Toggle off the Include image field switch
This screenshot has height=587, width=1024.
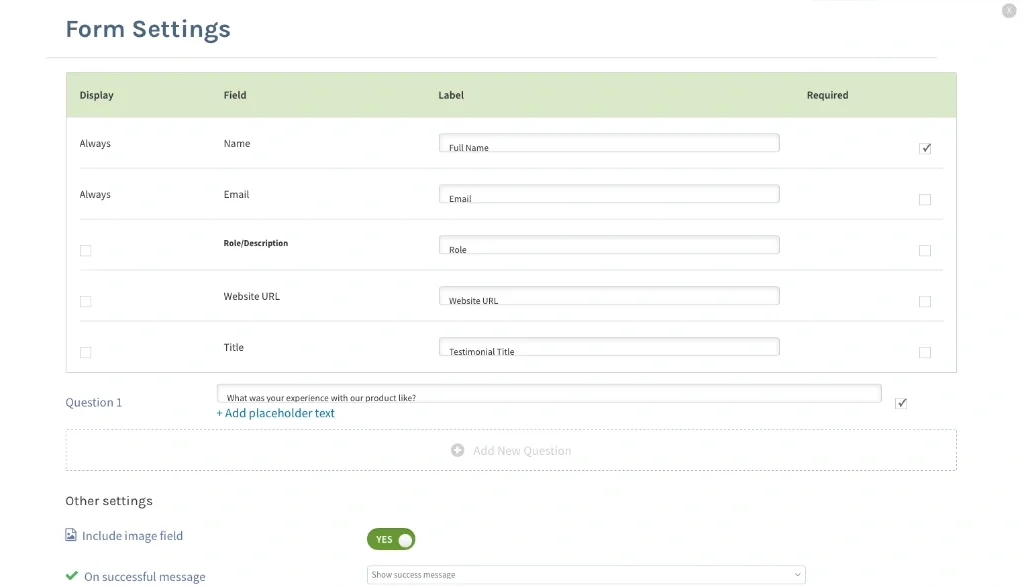(391, 540)
